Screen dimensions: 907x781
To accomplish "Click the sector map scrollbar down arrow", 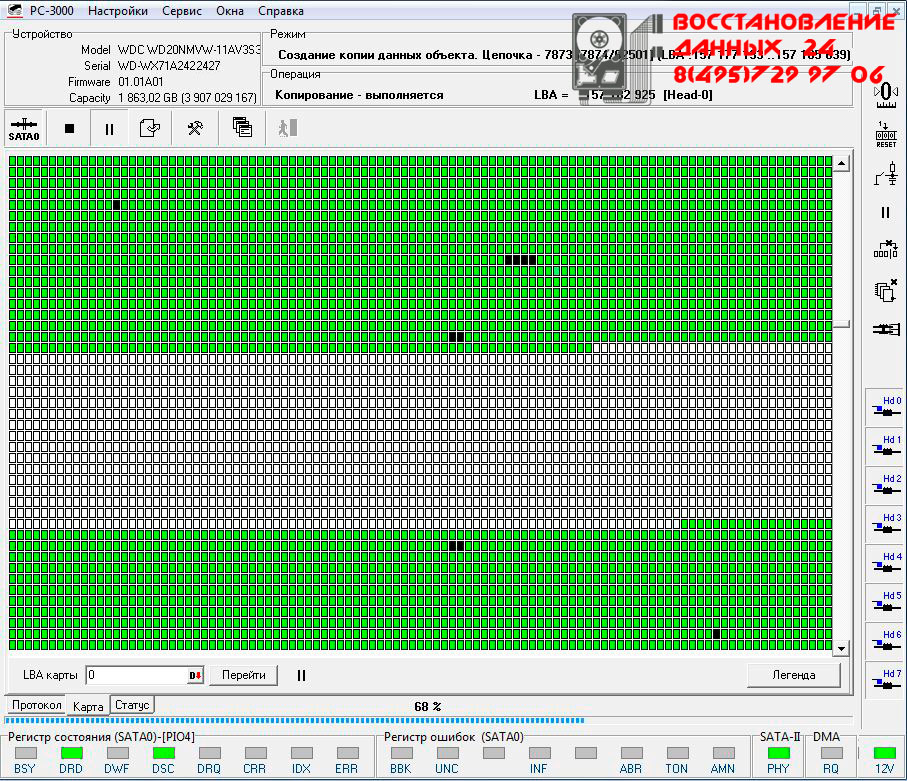I will tap(841, 648).
